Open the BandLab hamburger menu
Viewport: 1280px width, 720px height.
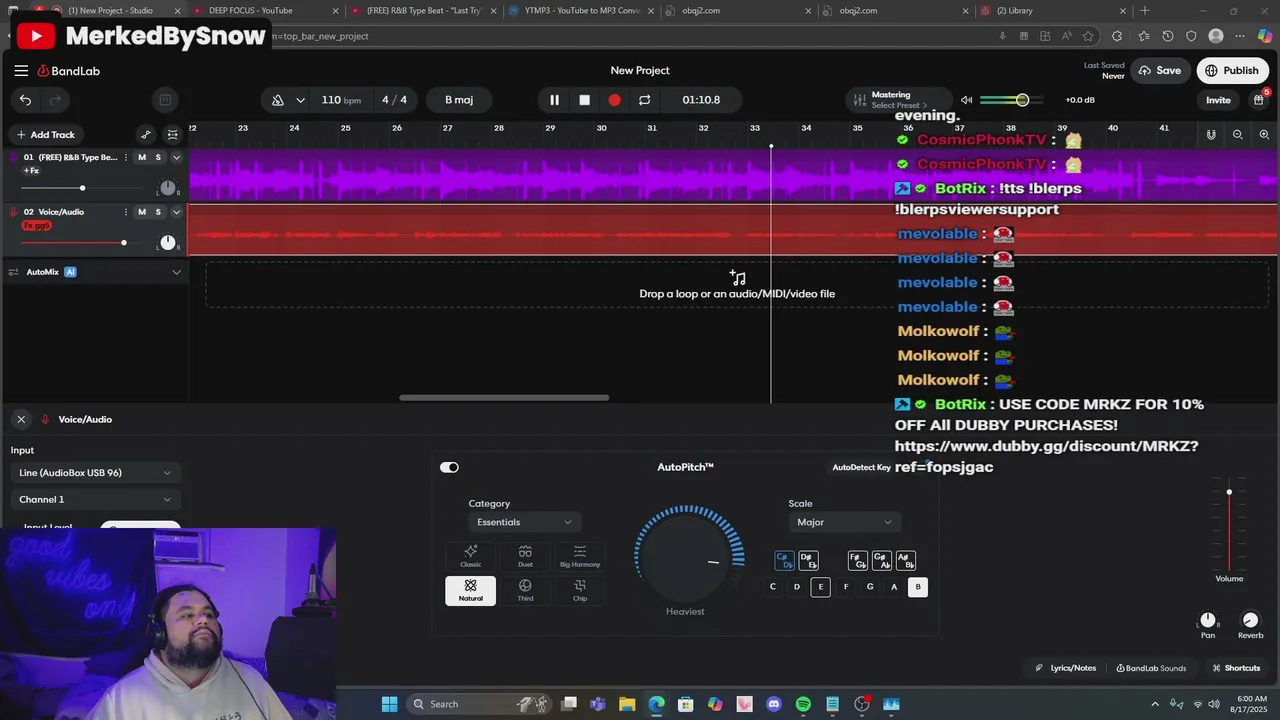(x=21, y=71)
